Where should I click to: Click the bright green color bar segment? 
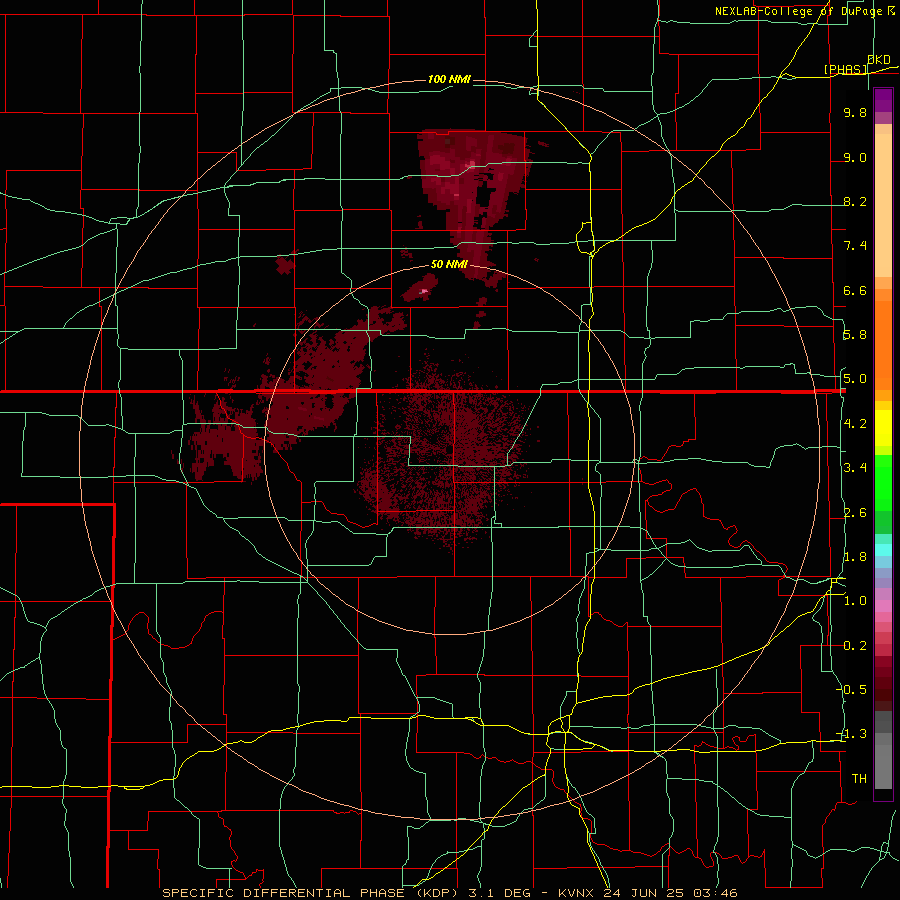883,484
